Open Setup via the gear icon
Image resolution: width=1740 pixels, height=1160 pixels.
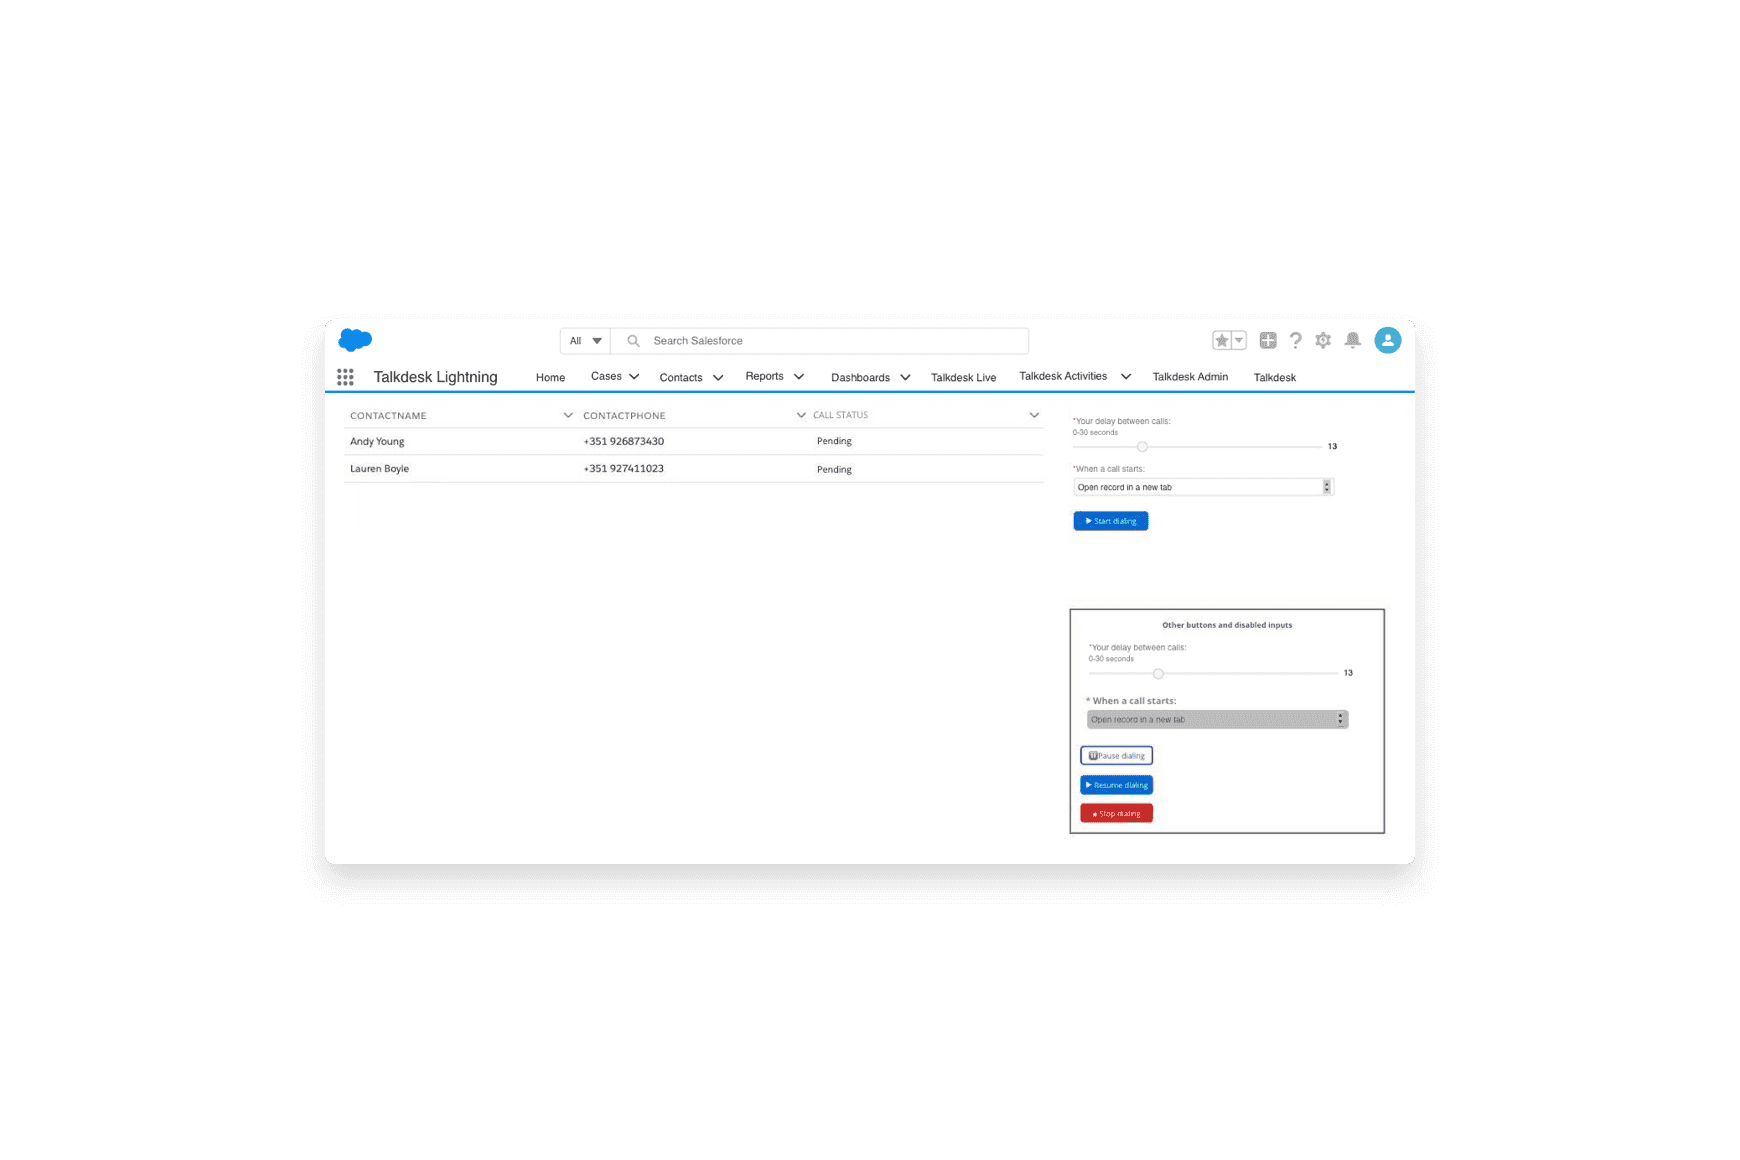pos(1322,340)
